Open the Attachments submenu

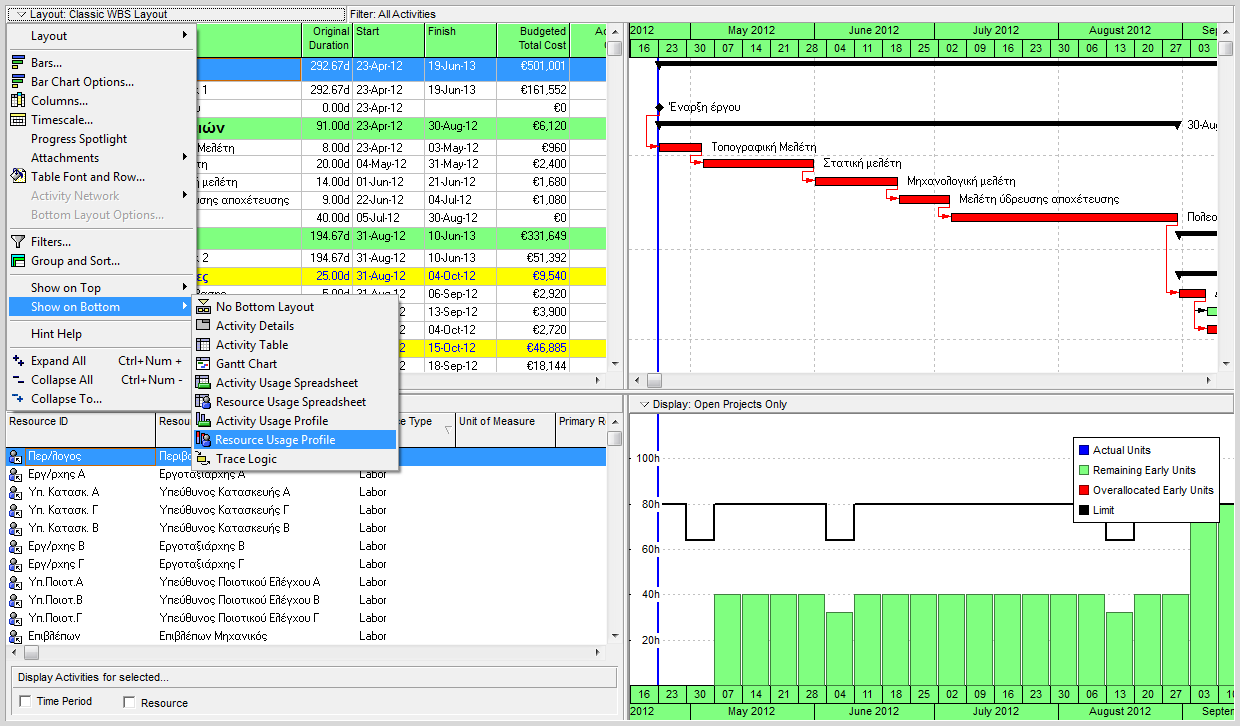pyautogui.click(x=101, y=158)
